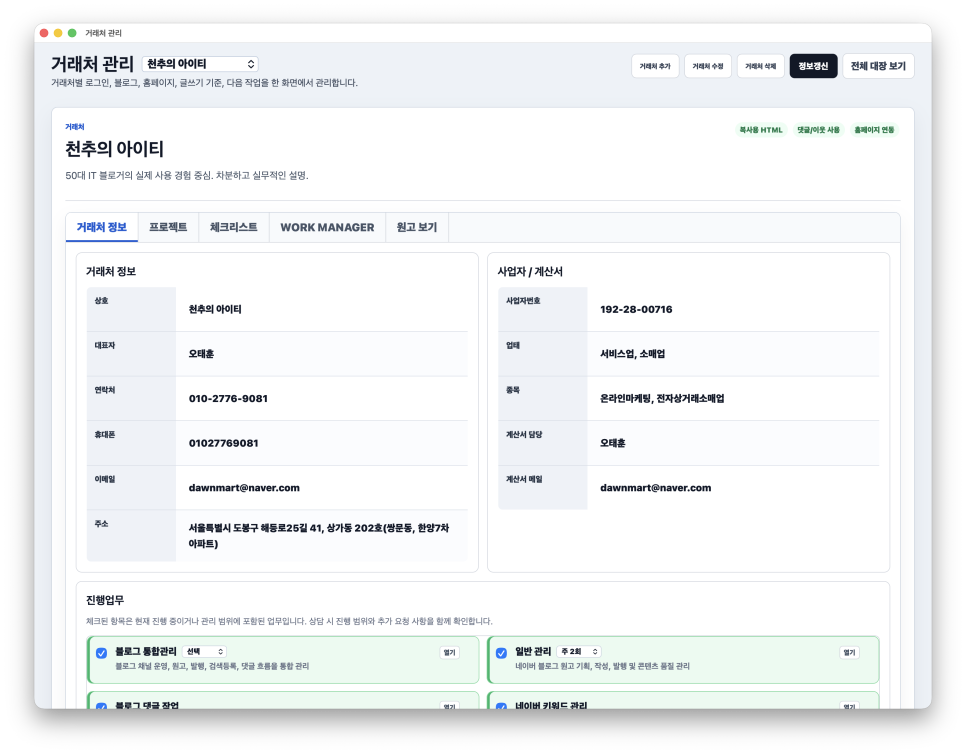The width and height of the screenshot is (966, 754).
Task: Go to the 원고 보기 tab
Action: point(417,227)
